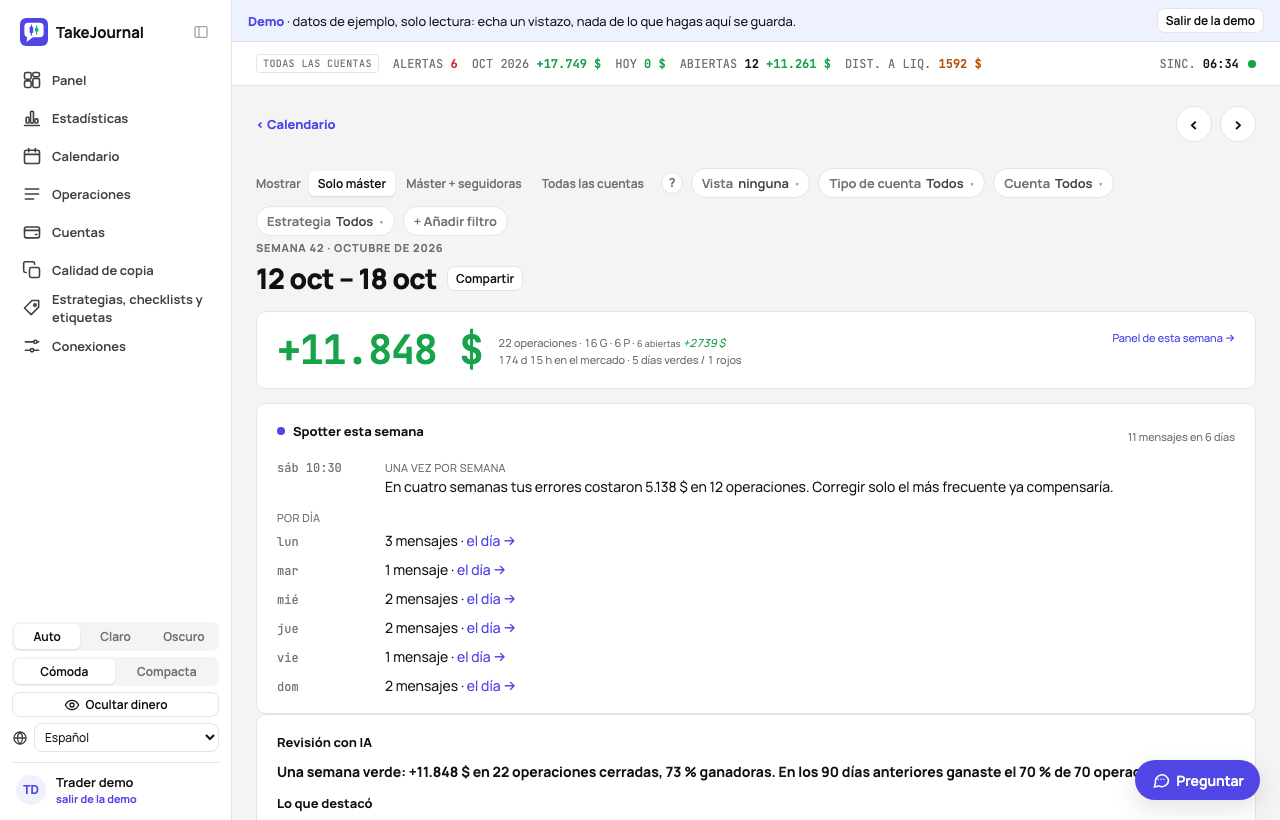Switch to the Claro theme

(115, 637)
